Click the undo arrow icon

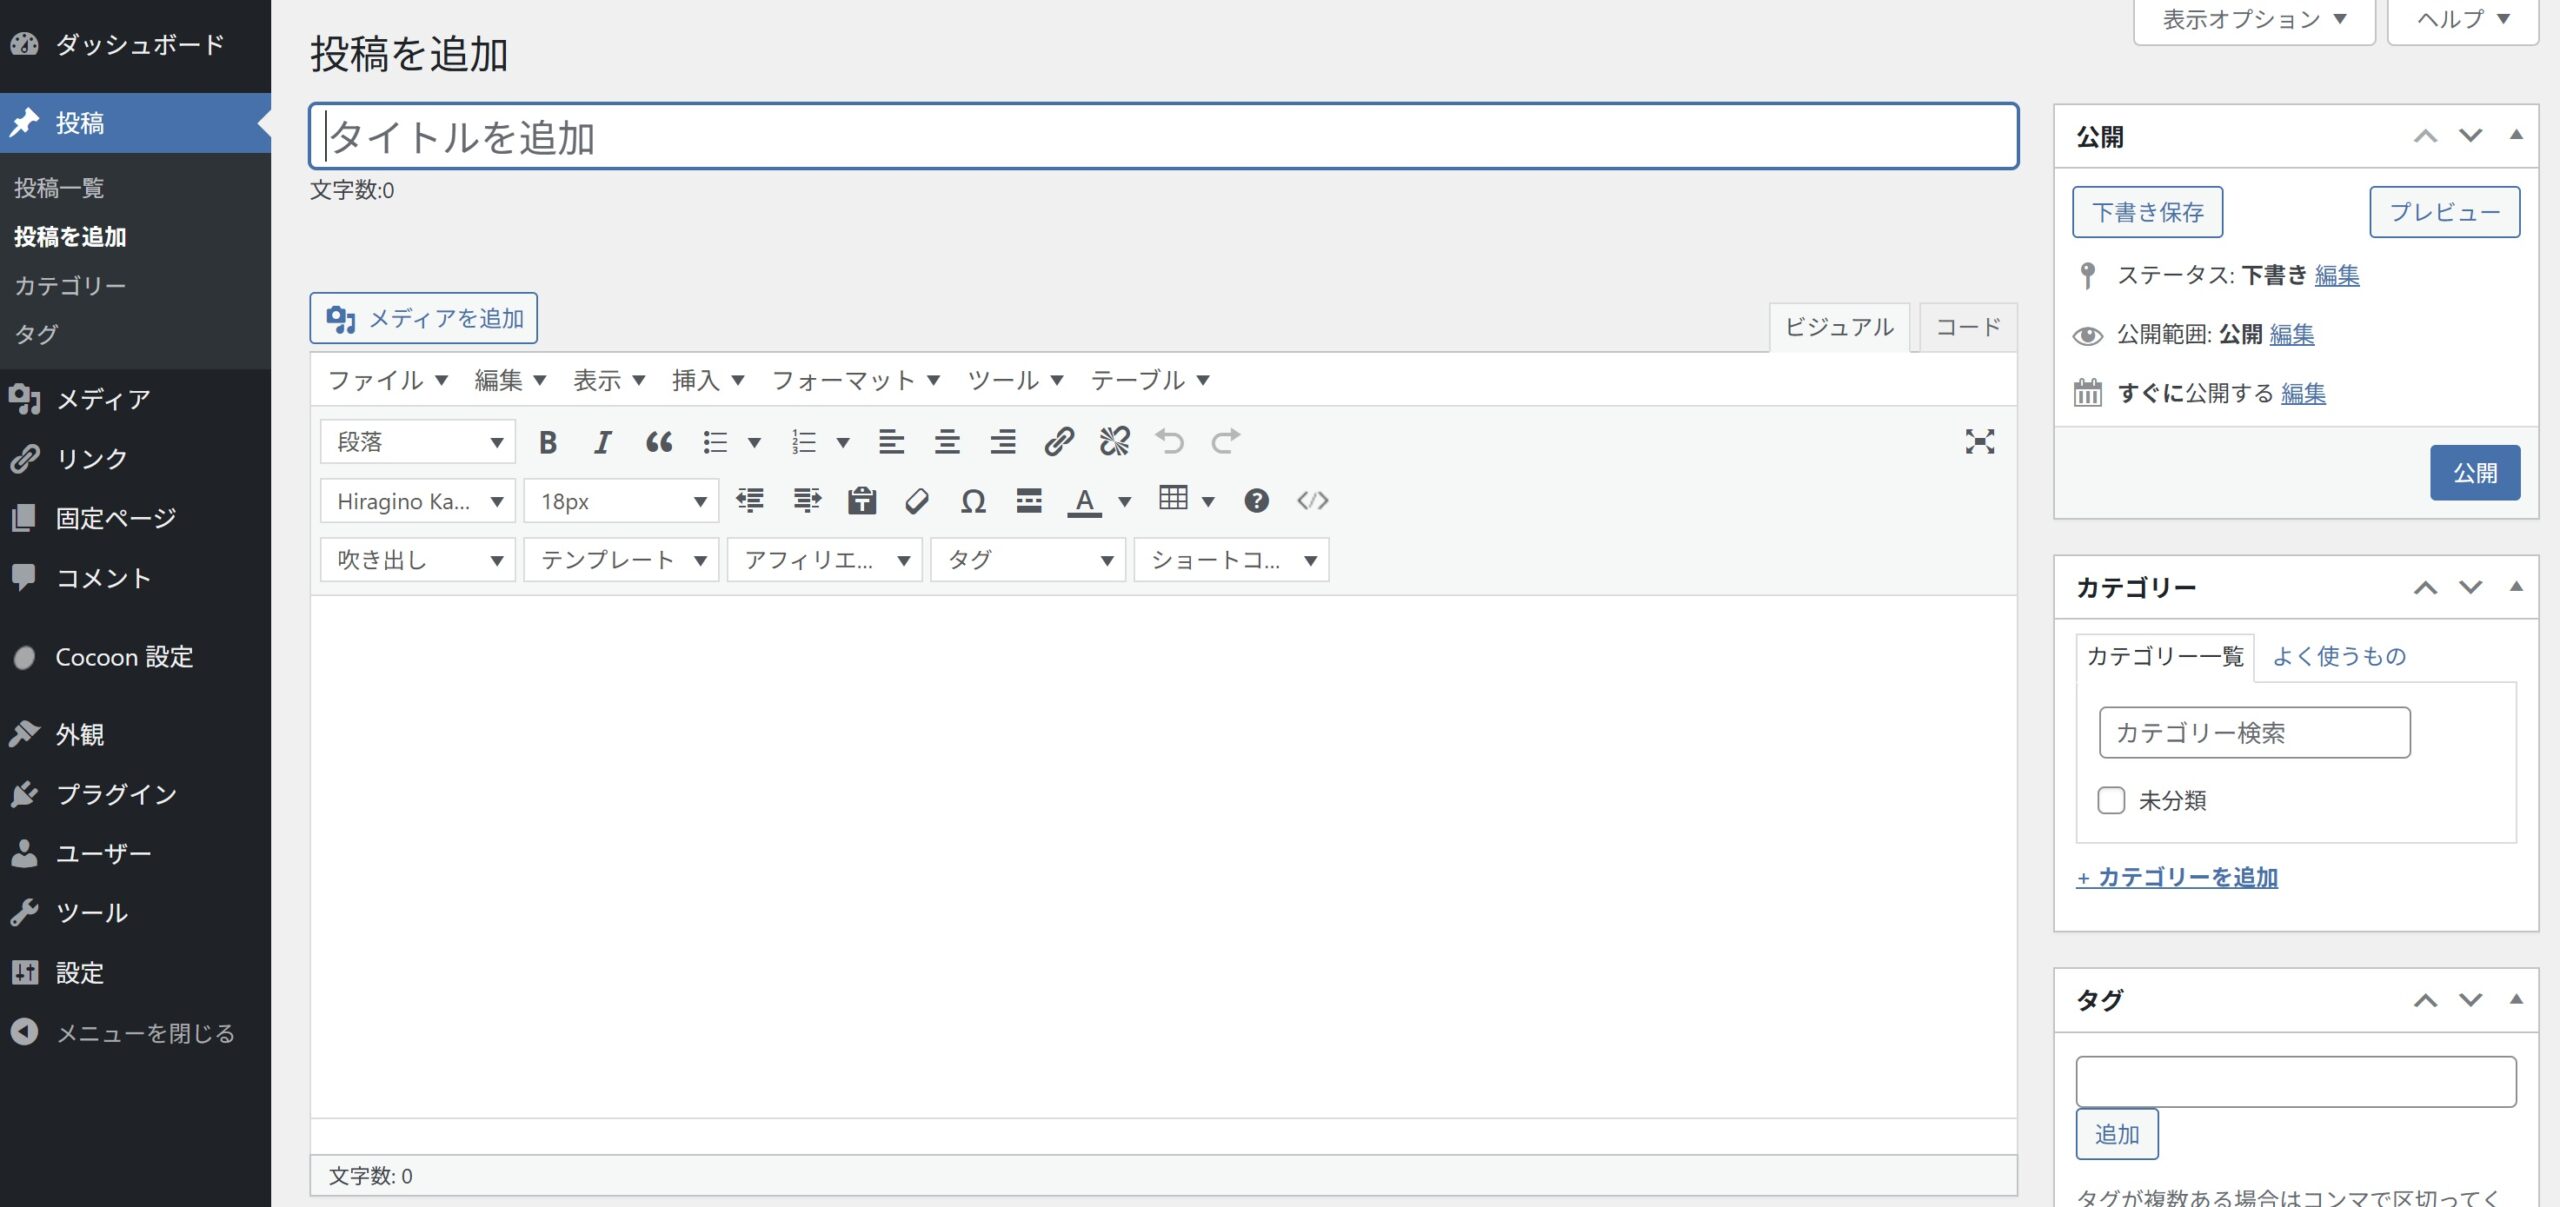coord(1169,442)
